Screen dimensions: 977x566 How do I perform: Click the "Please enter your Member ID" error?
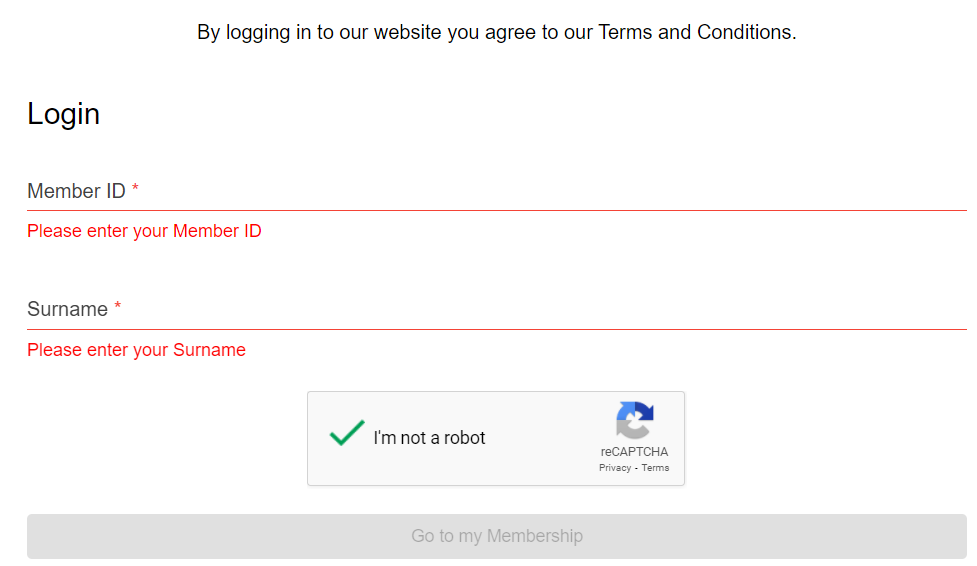point(144,231)
